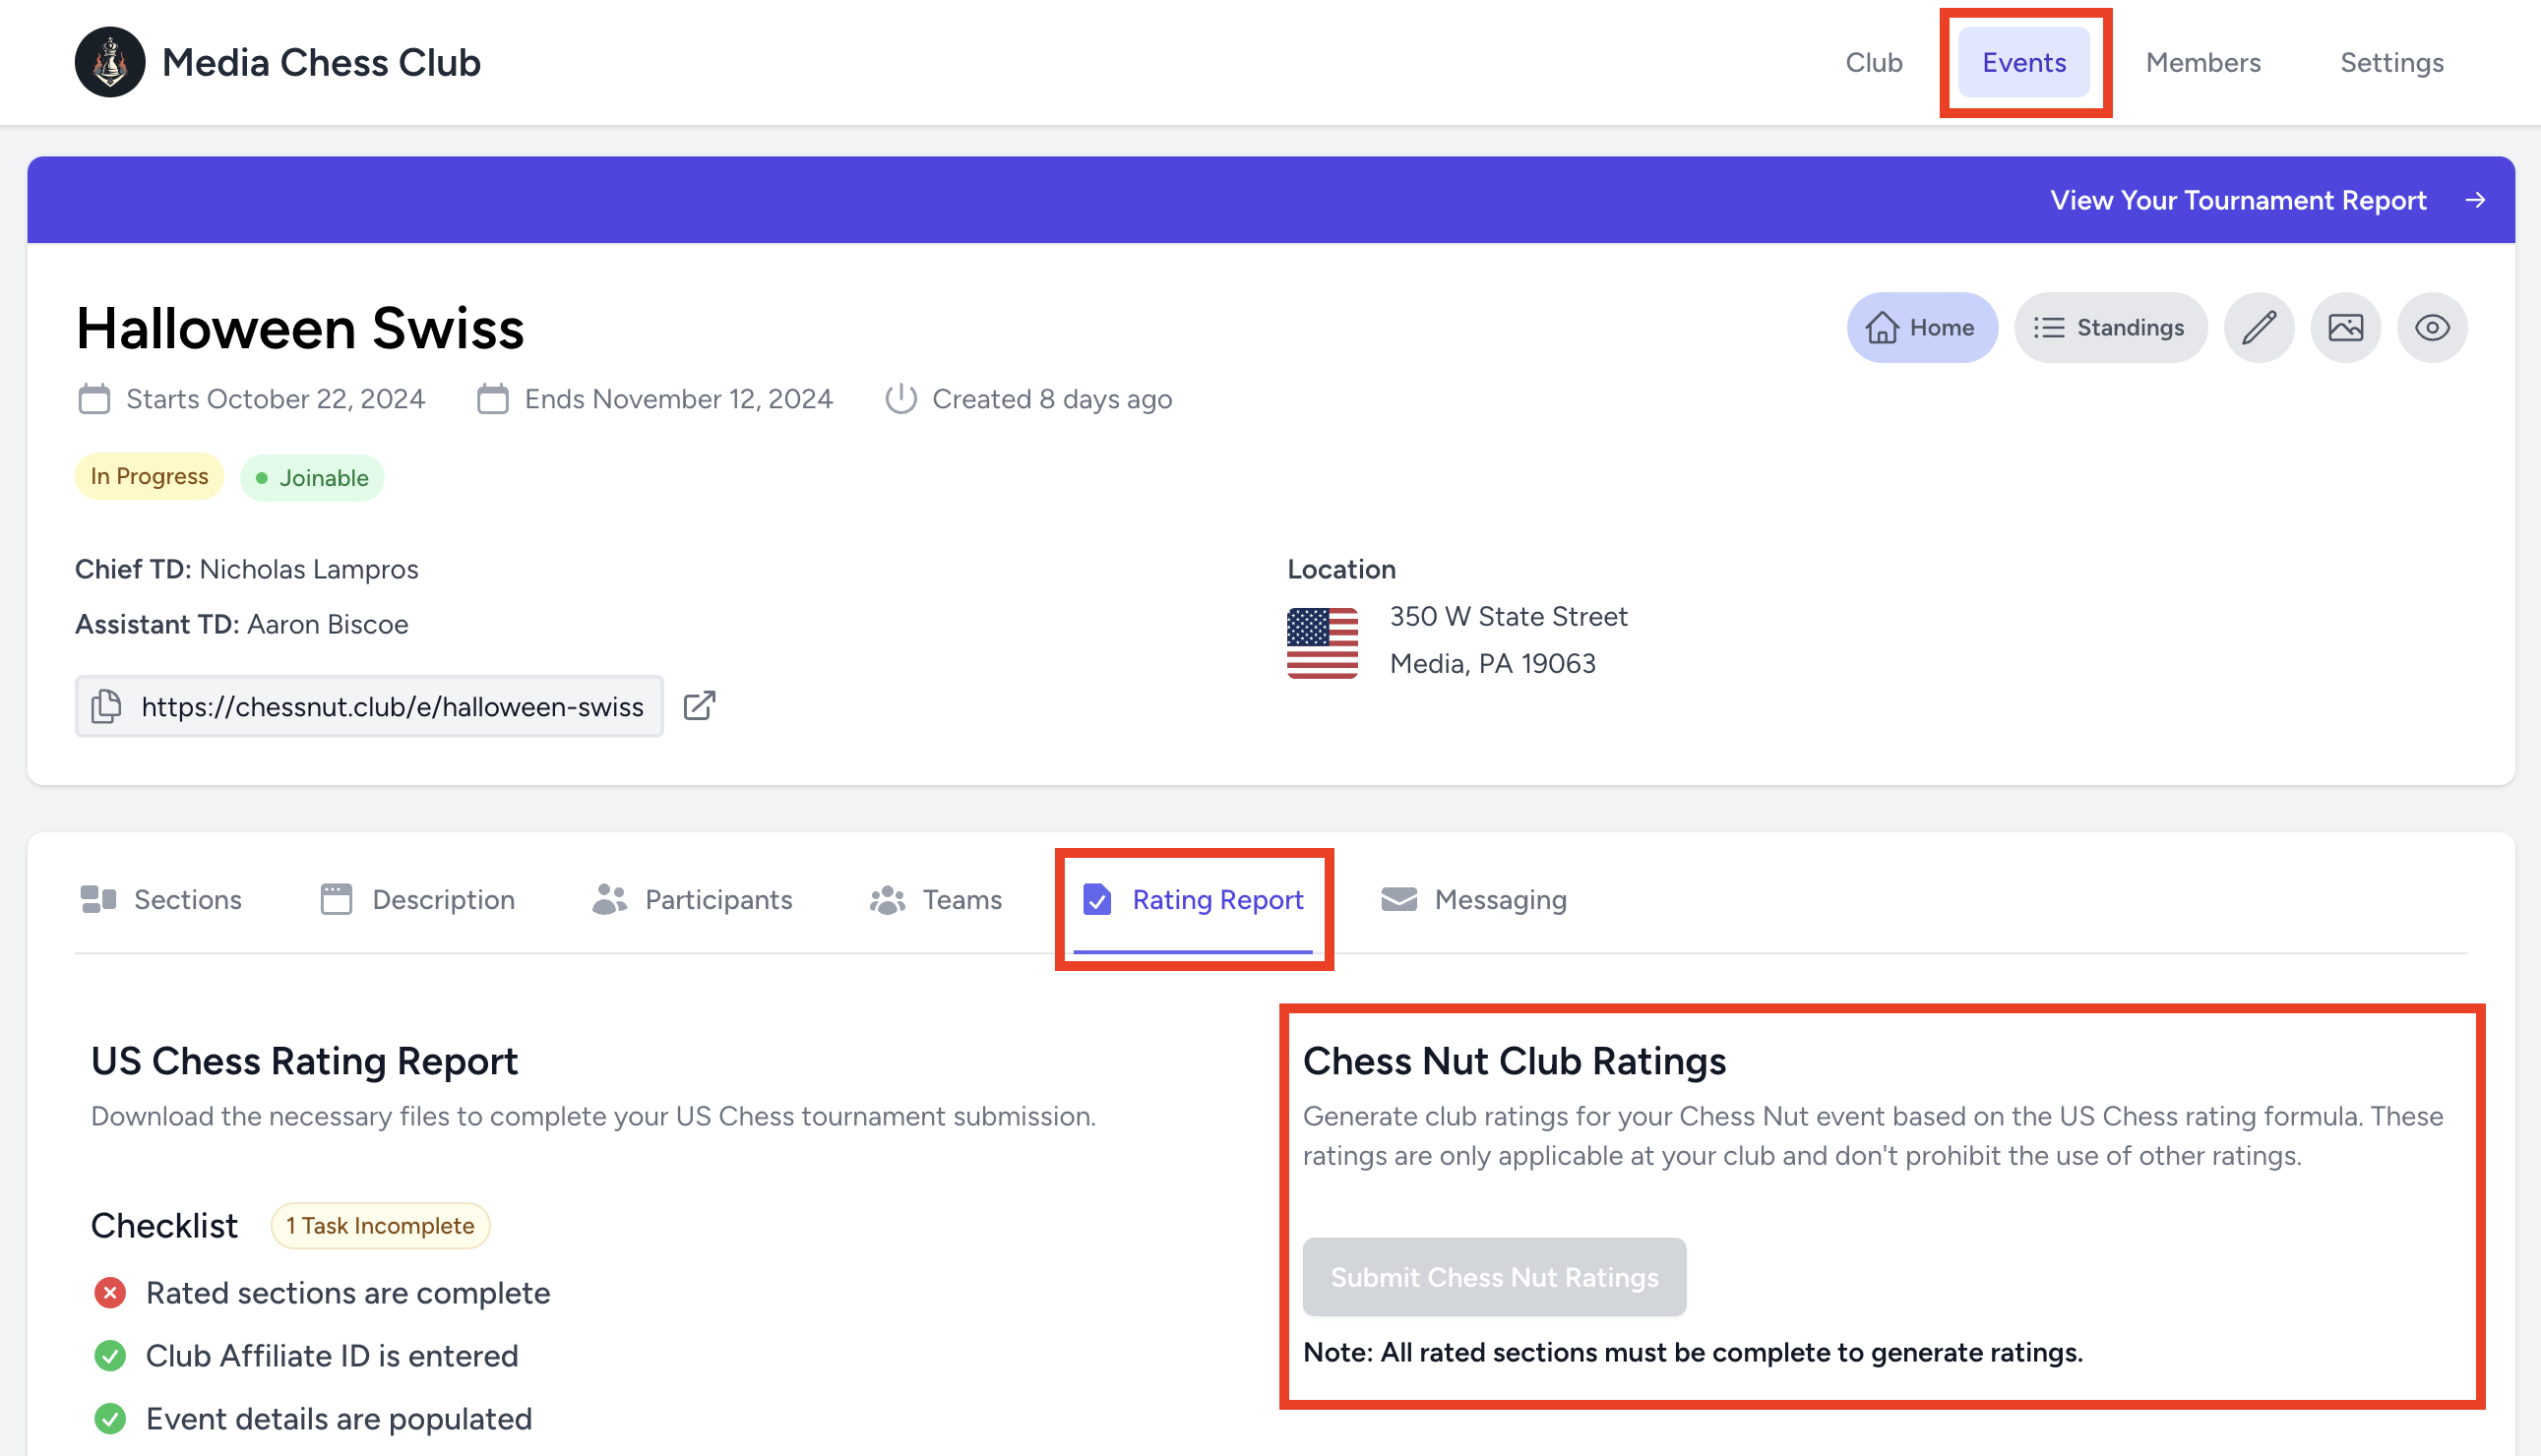The image size is (2541, 1456).
Task: Click arrow next to View Your Tournament Report
Action: [2475, 200]
